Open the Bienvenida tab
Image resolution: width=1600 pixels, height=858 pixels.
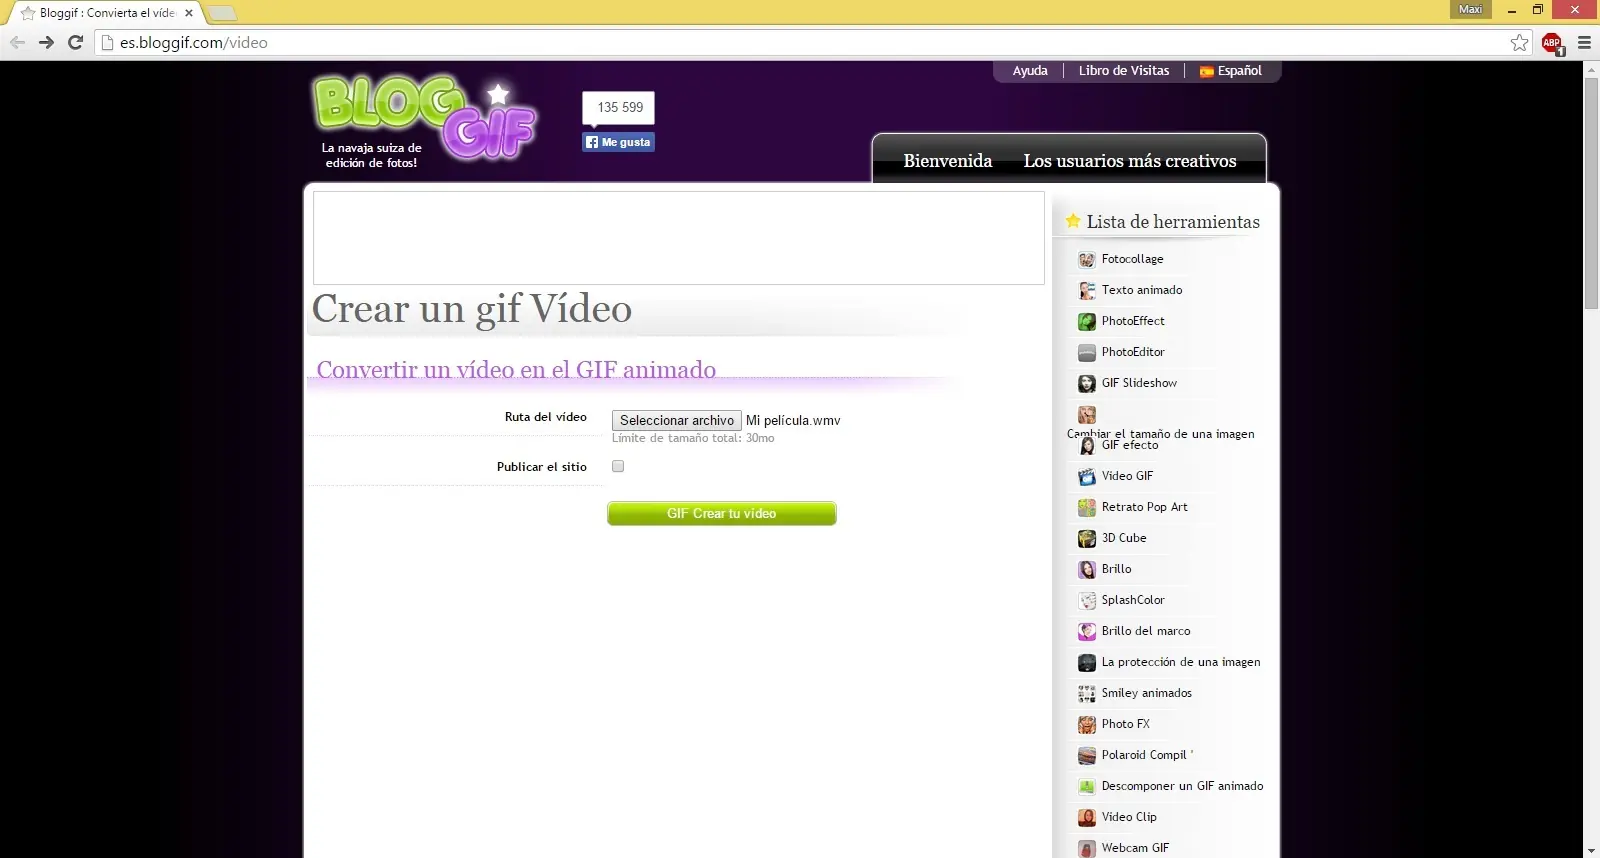pyautogui.click(x=947, y=161)
